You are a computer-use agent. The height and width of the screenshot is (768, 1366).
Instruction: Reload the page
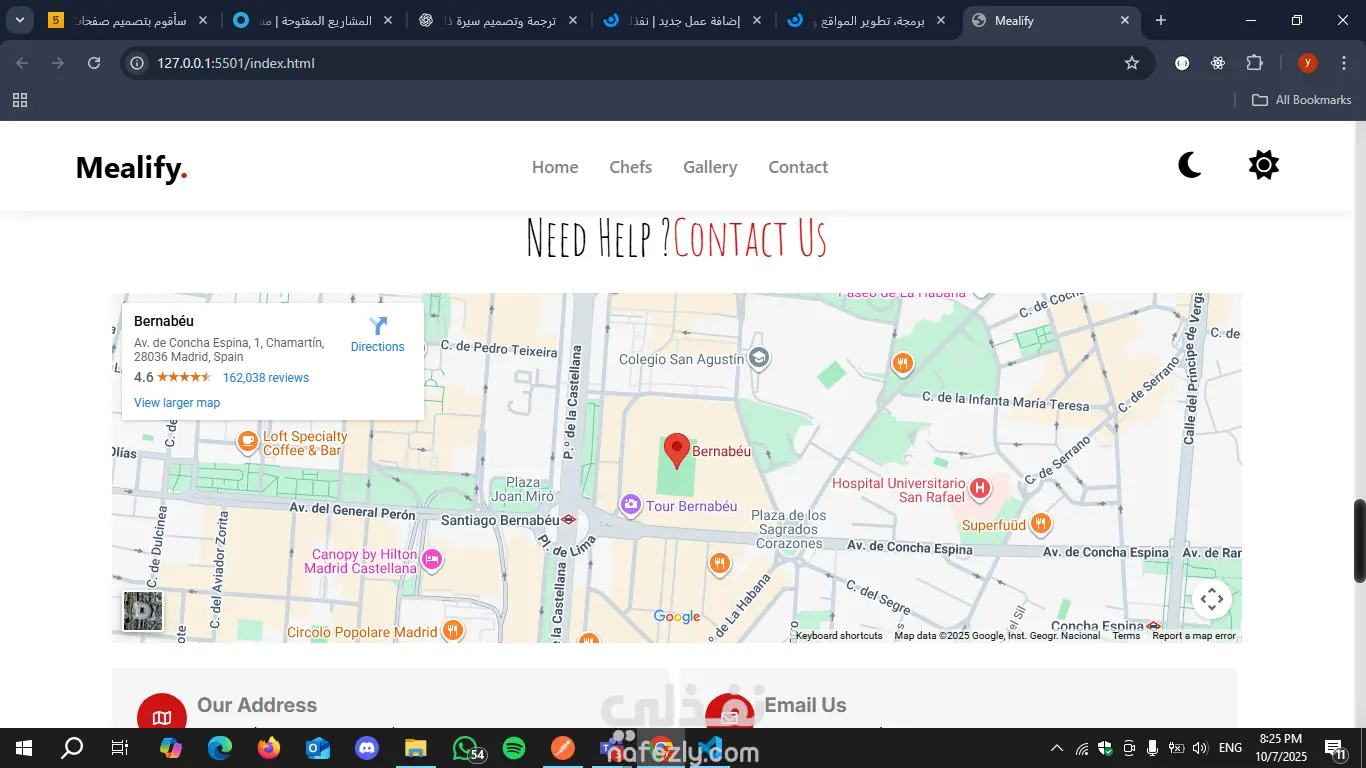coord(94,63)
